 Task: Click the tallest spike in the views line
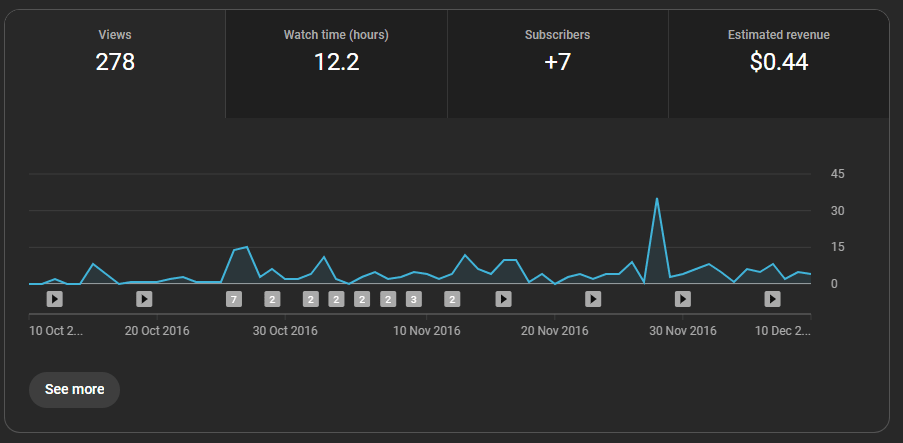point(657,199)
